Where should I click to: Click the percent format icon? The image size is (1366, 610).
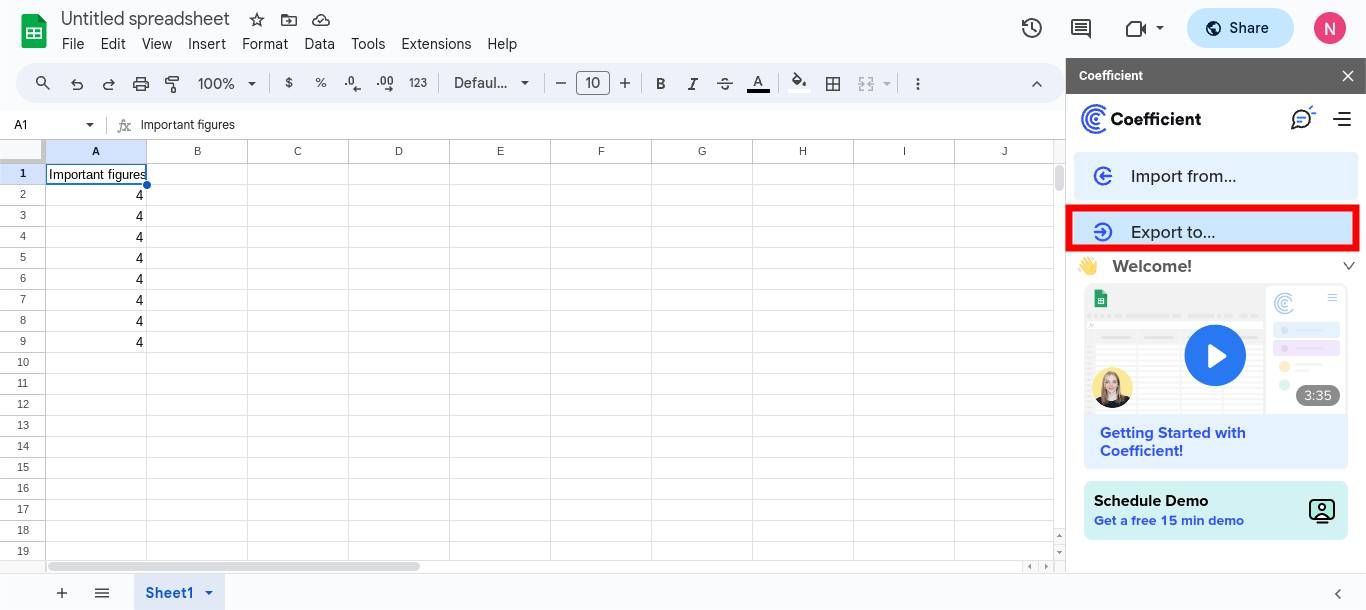point(320,83)
